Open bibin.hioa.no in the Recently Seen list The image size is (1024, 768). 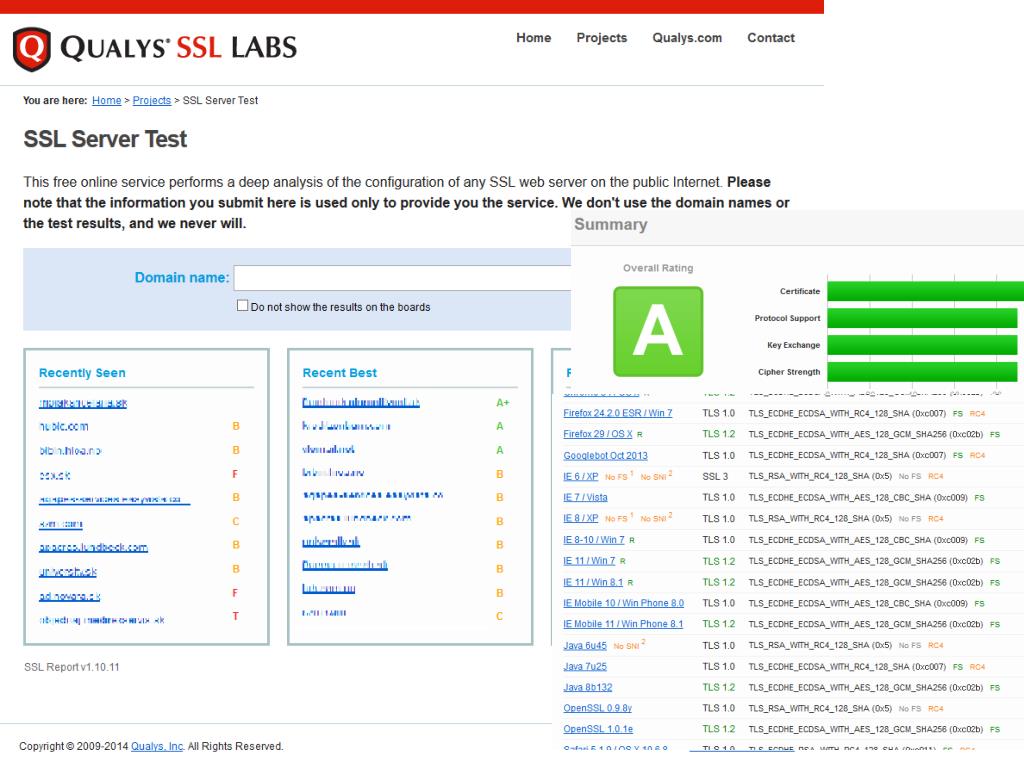click(x=71, y=451)
